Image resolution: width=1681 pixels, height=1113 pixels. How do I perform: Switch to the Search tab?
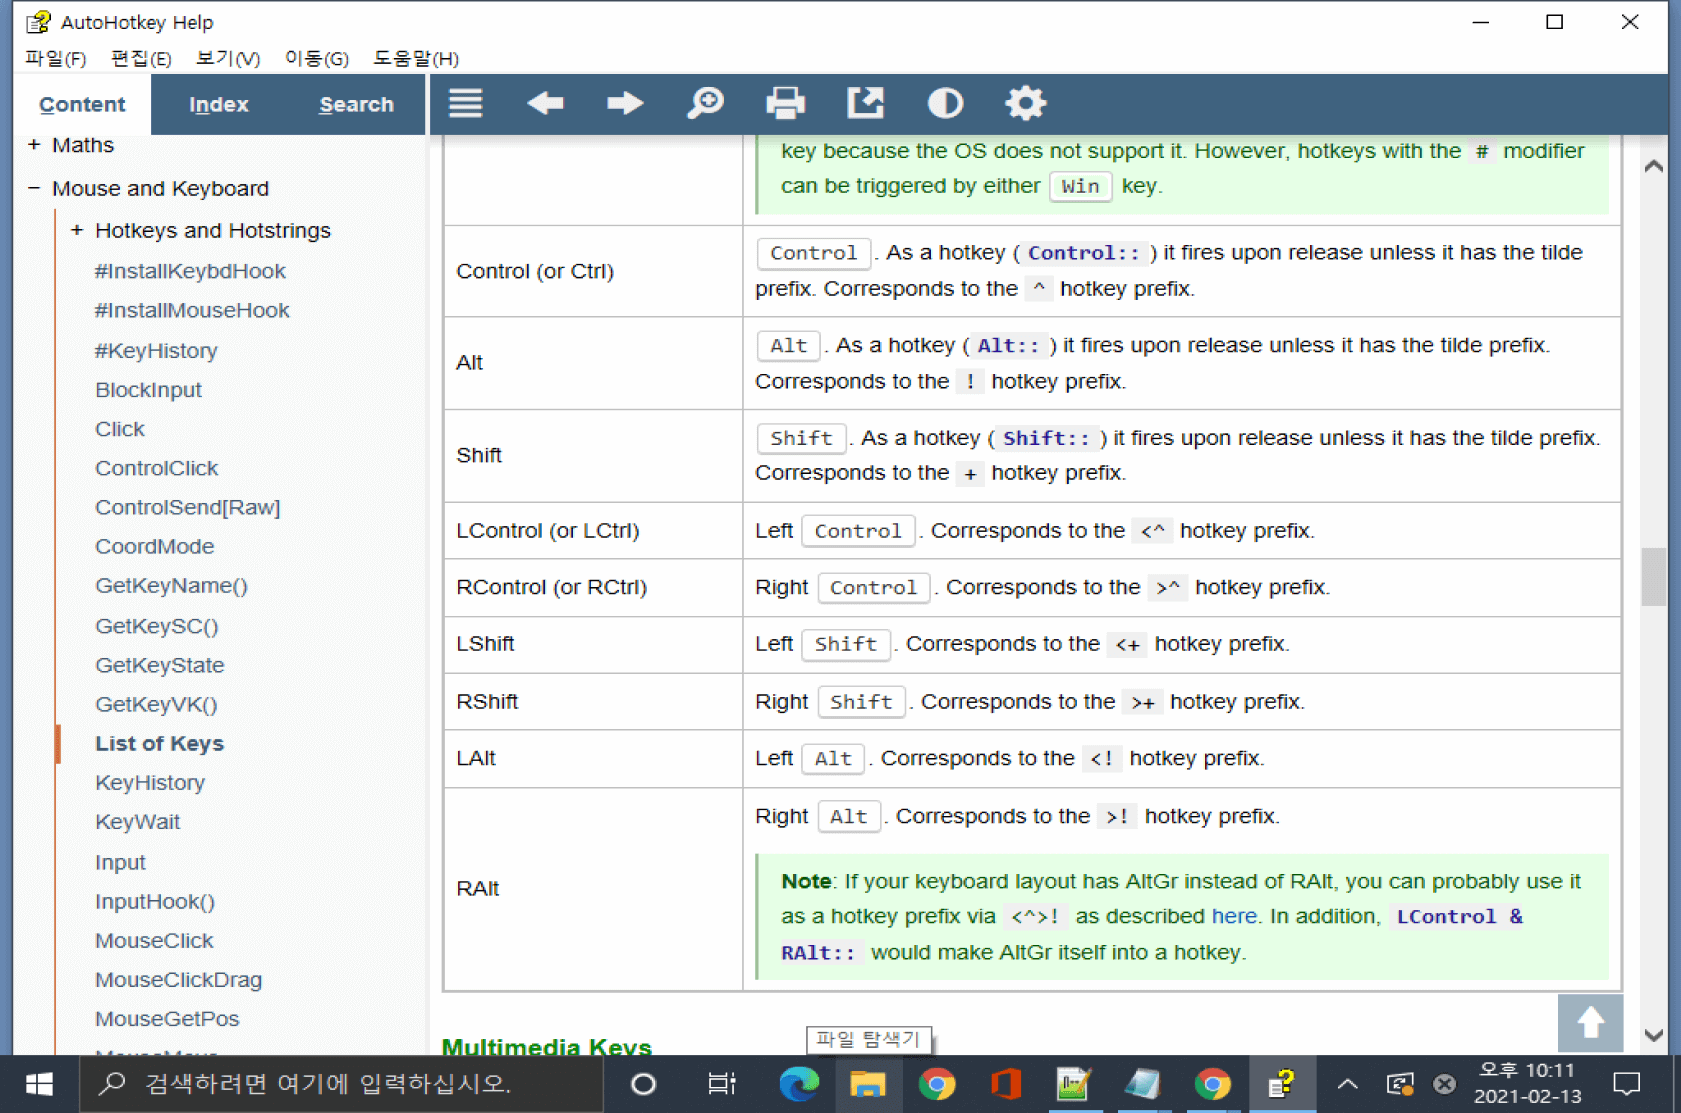[355, 104]
